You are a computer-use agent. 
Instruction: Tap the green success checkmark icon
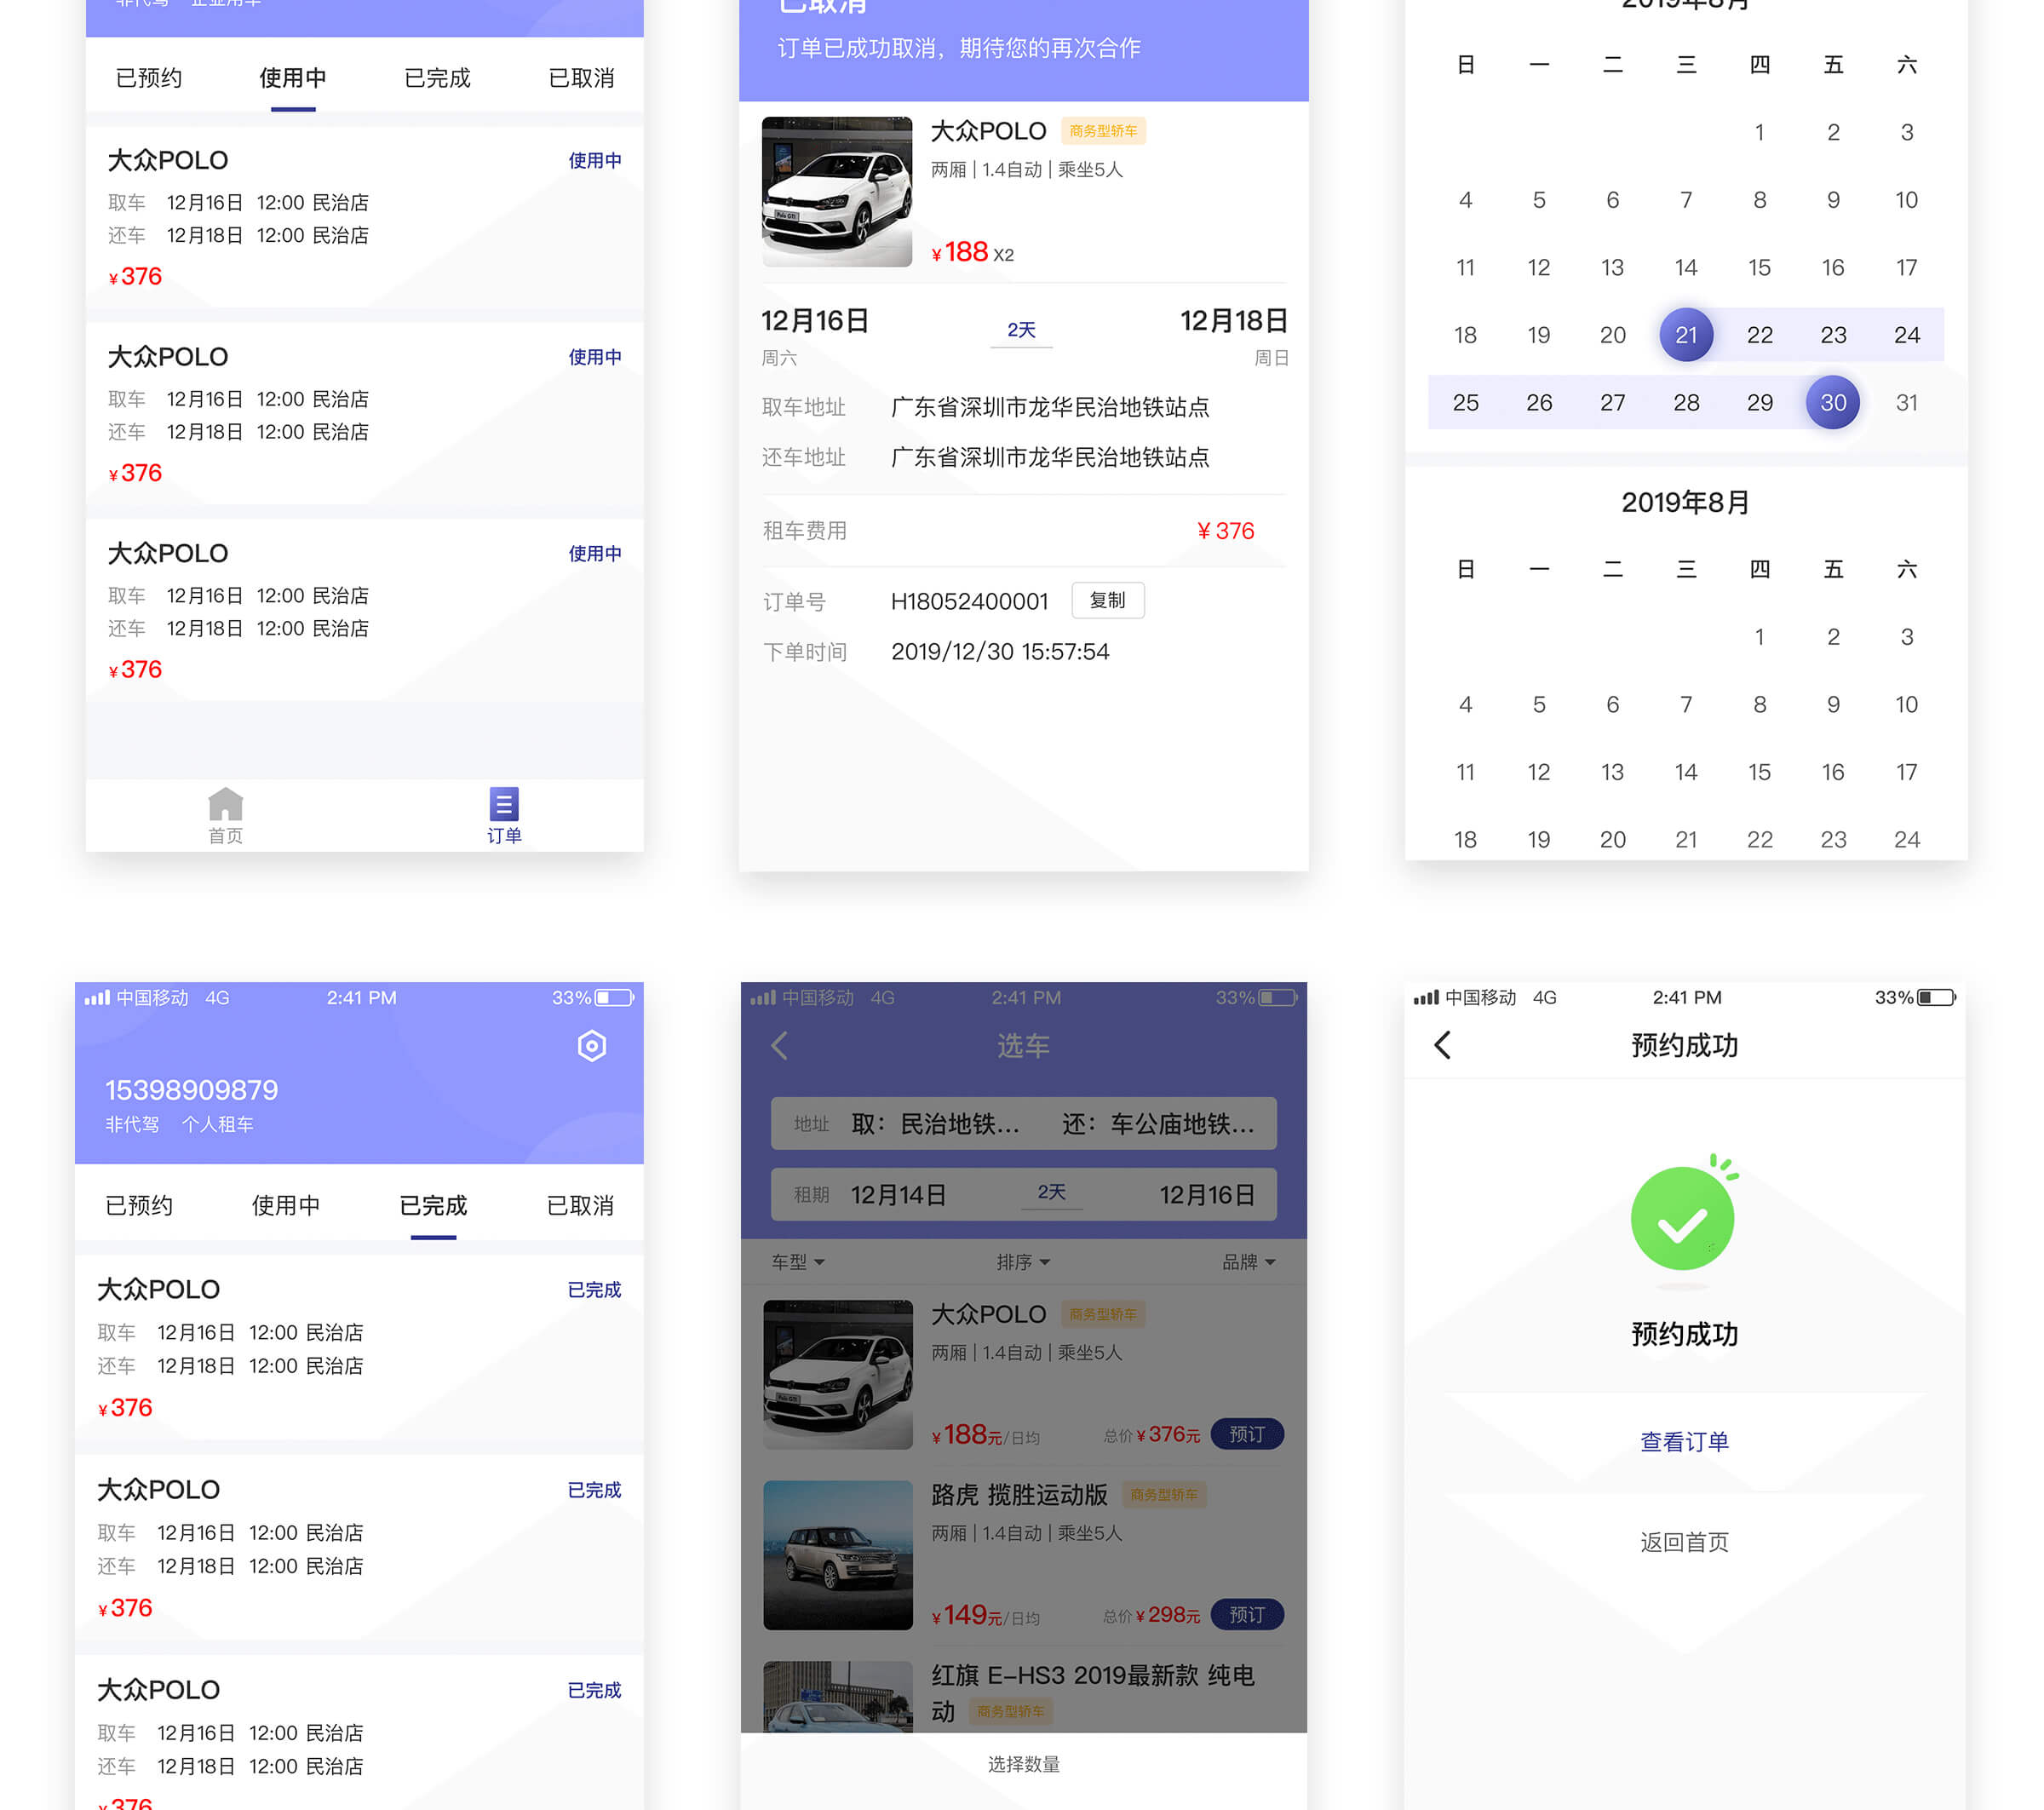[x=1683, y=1221]
